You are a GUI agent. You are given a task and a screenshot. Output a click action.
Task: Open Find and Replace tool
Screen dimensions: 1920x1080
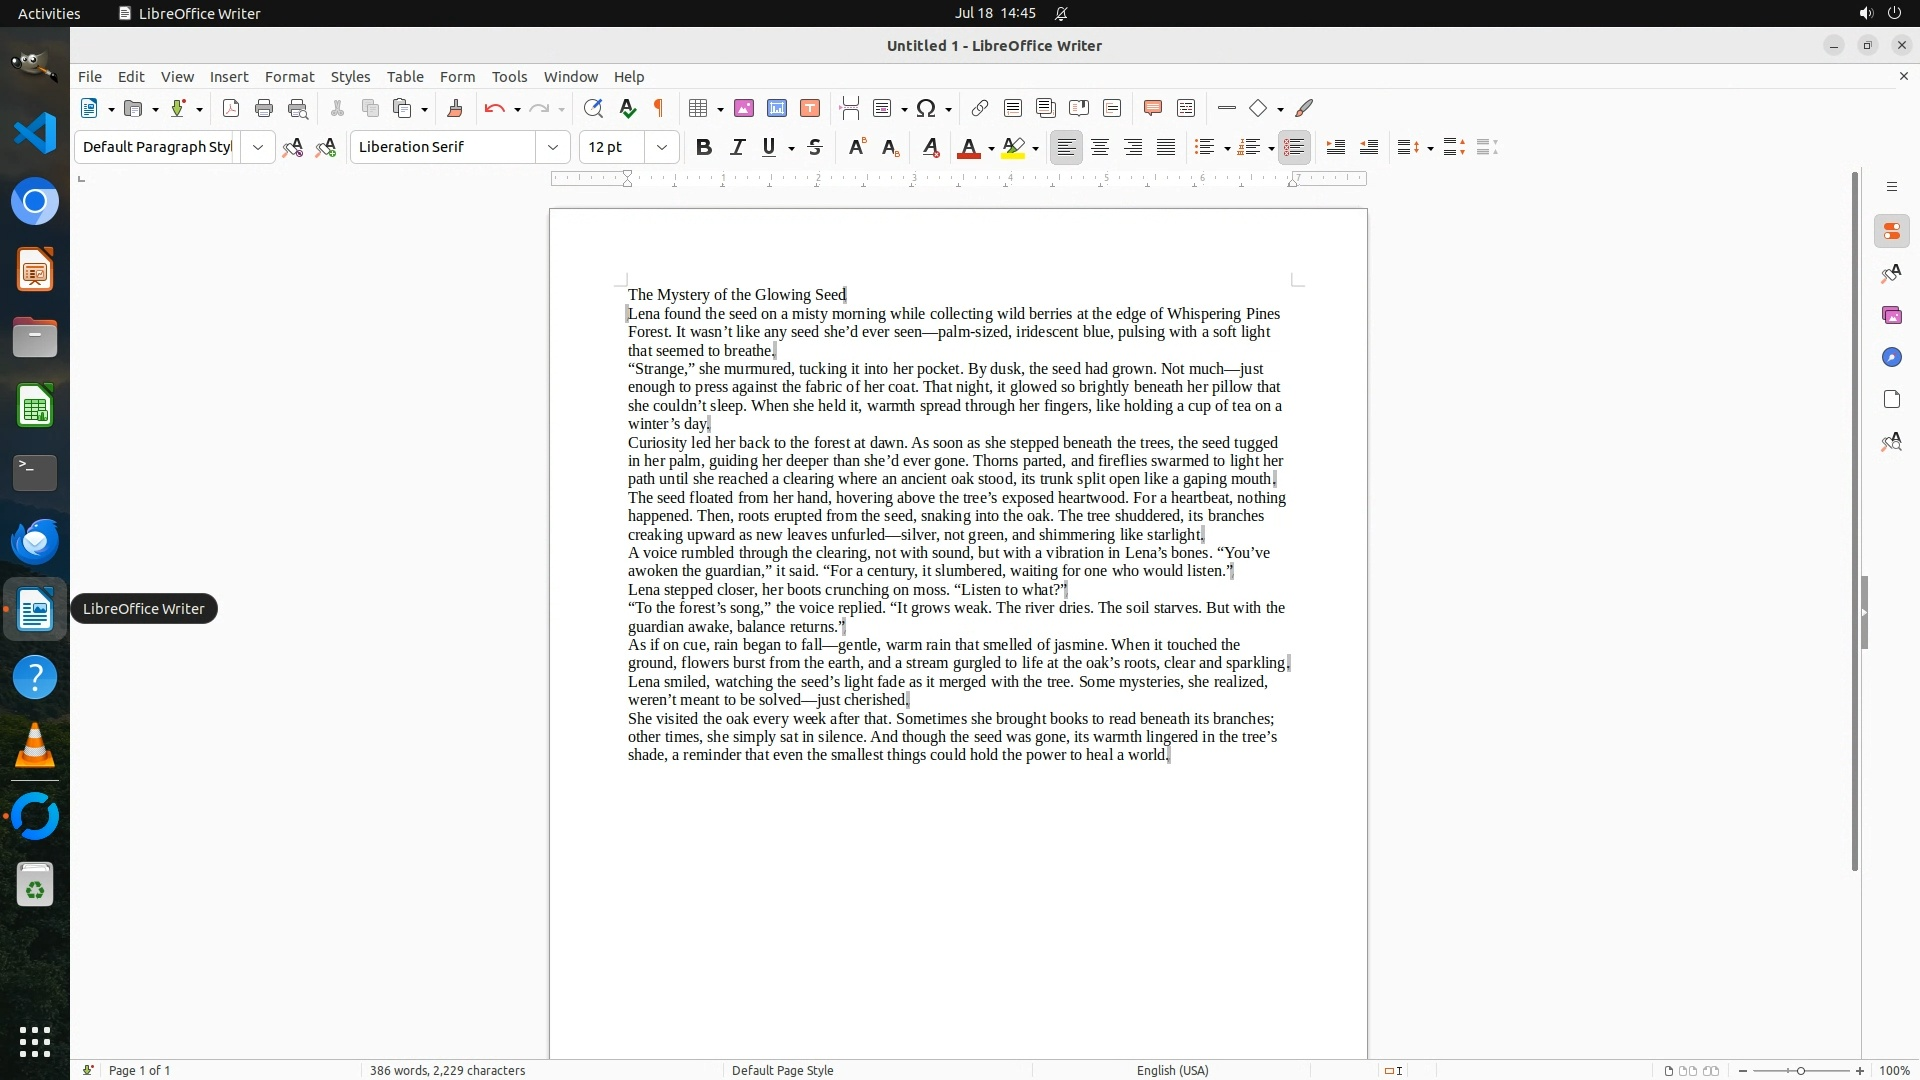pos(593,108)
